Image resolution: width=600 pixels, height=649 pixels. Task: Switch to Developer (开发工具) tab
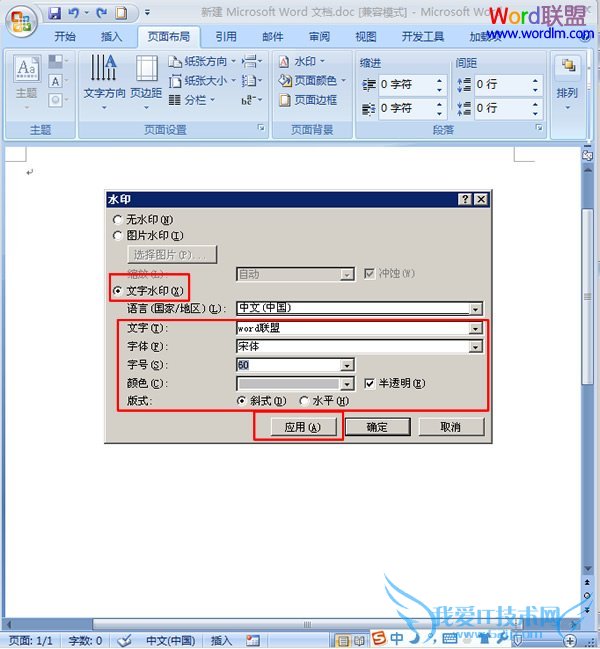tap(423, 37)
